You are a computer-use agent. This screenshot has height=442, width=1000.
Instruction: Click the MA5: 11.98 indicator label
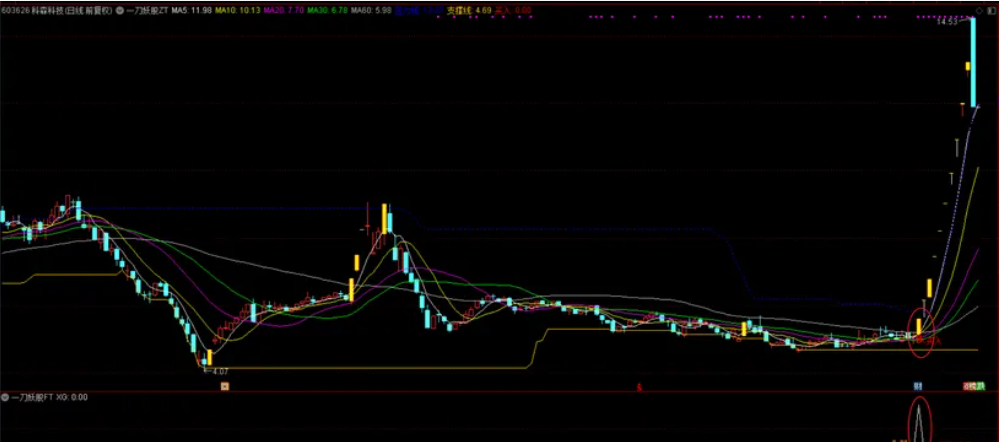tap(190, 10)
